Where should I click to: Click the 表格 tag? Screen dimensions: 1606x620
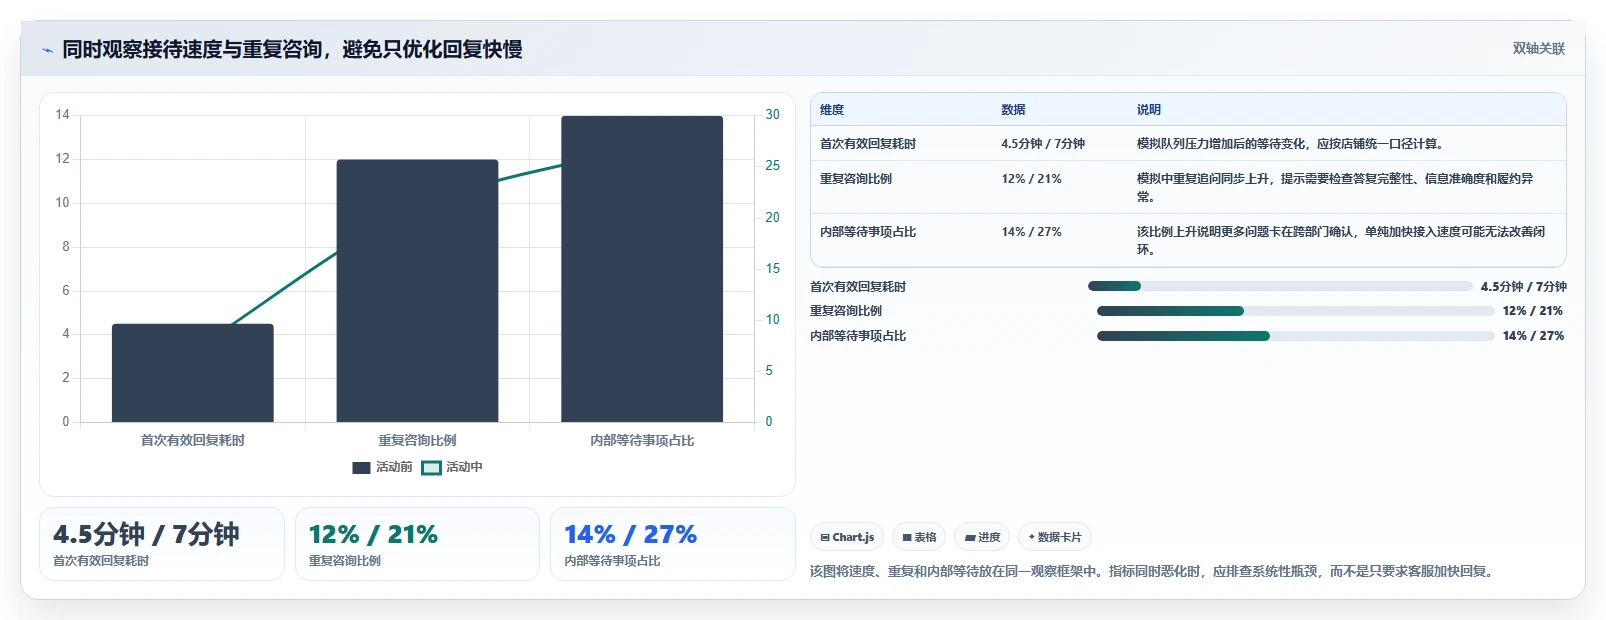point(919,537)
